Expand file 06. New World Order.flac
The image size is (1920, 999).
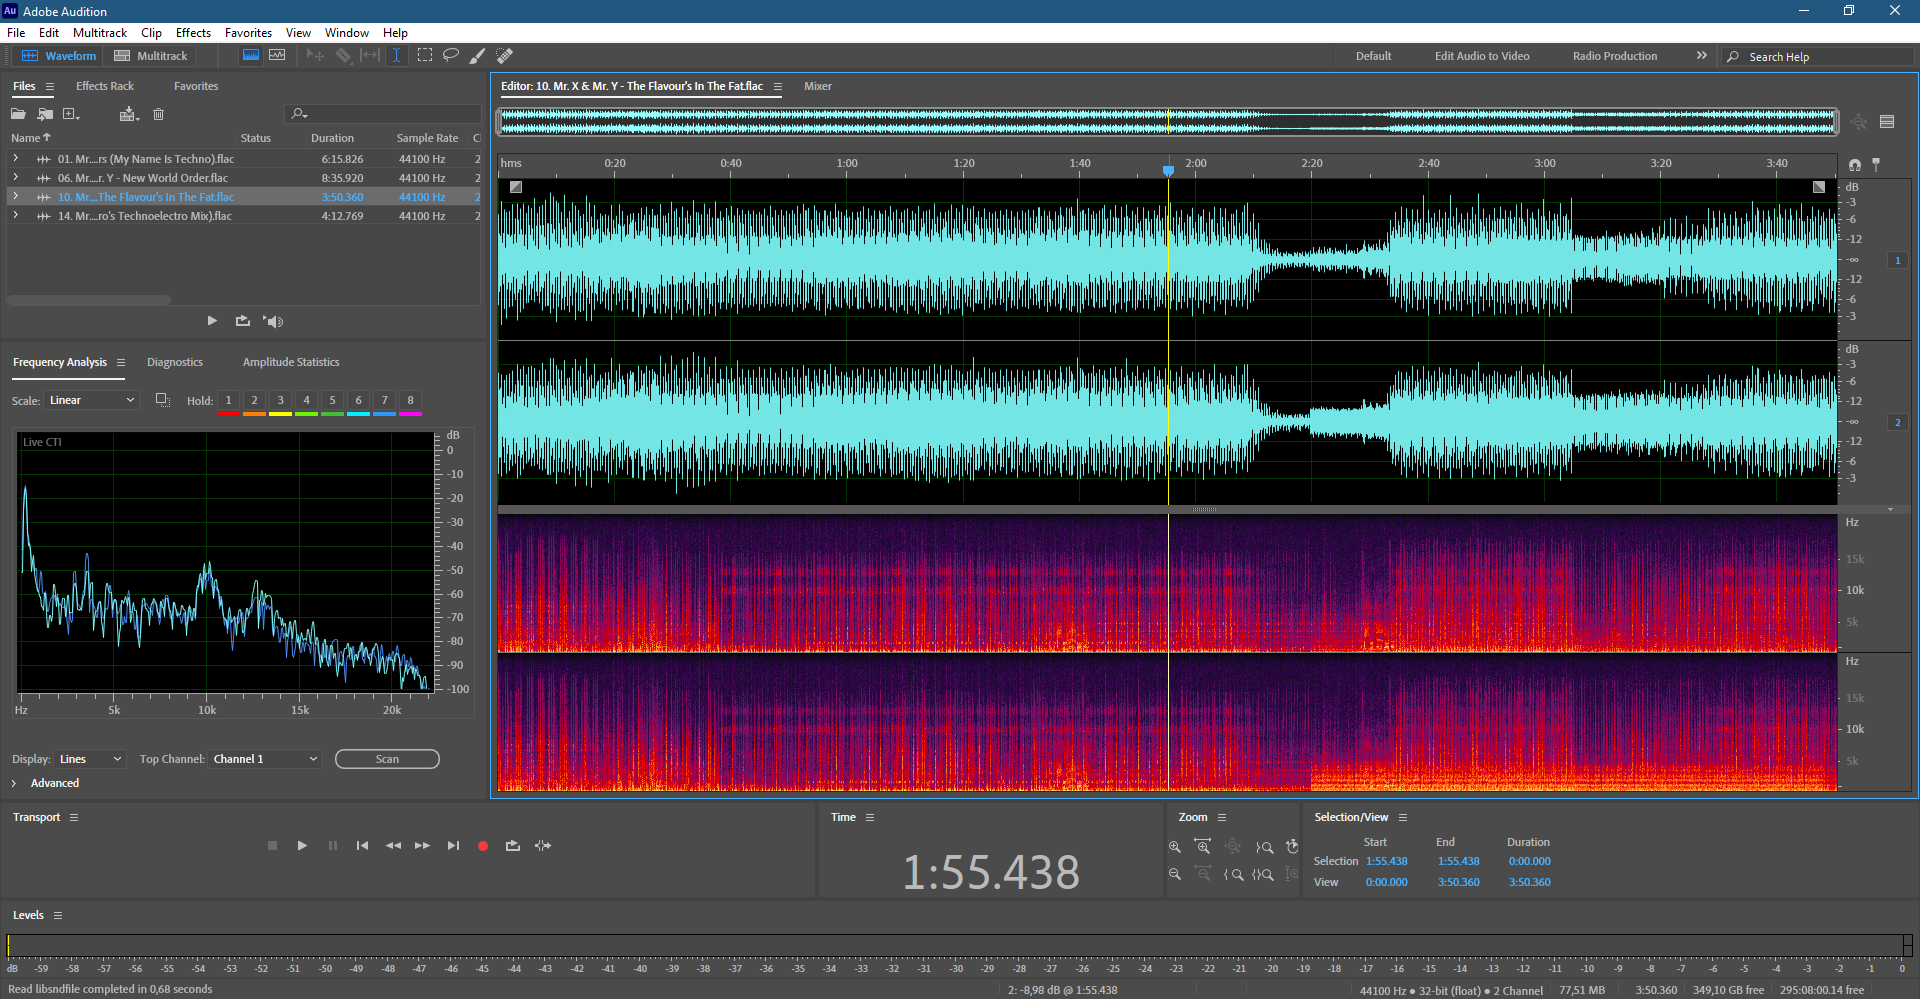(16, 178)
